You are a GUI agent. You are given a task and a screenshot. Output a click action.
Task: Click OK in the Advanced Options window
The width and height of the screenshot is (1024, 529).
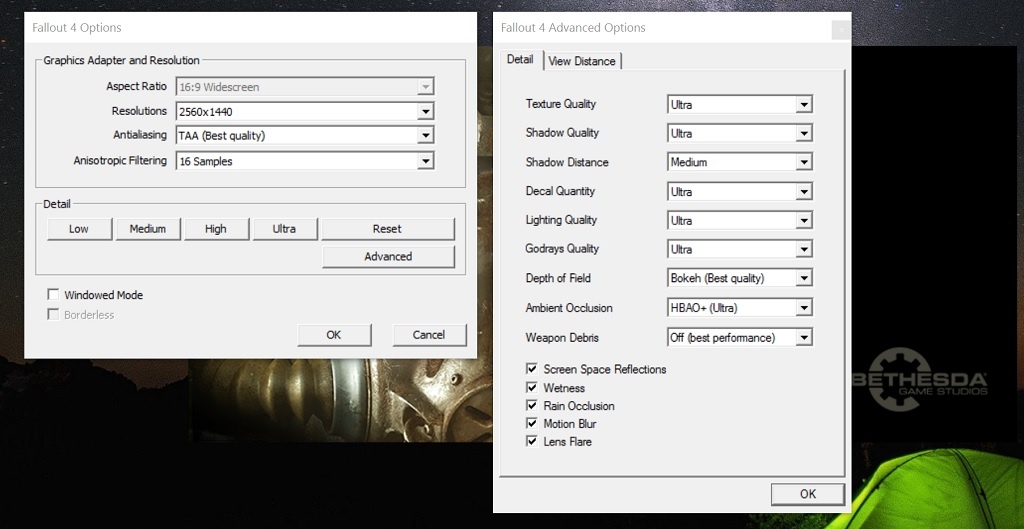click(x=808, y=494)
